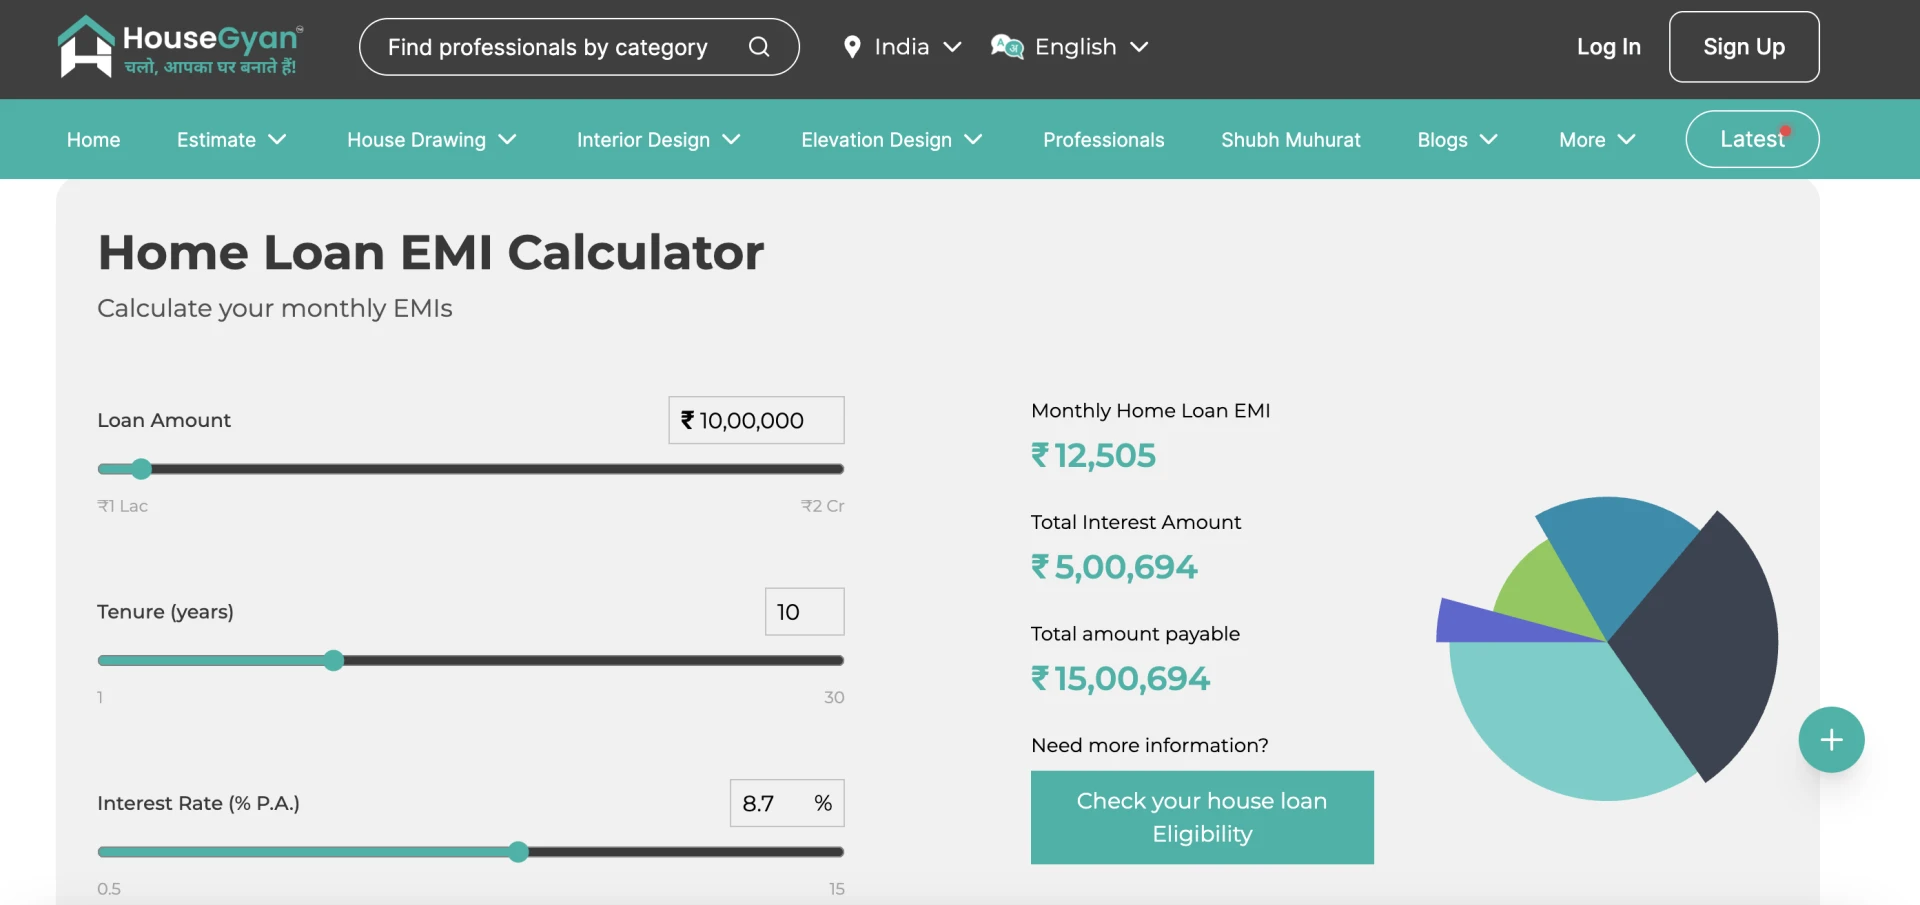
Task: Click the search magnifying glass icon
Action: 759,46
